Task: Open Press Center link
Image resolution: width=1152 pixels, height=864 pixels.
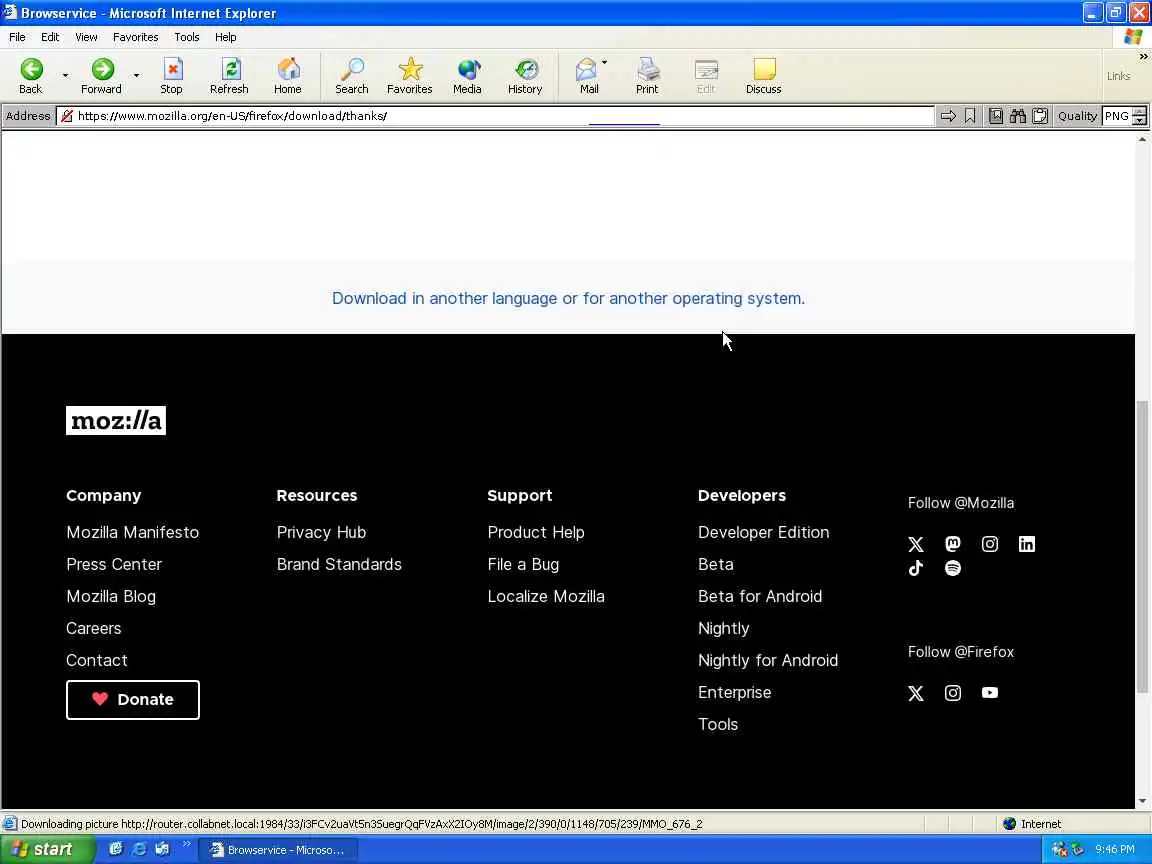Action: click(114, 564)
